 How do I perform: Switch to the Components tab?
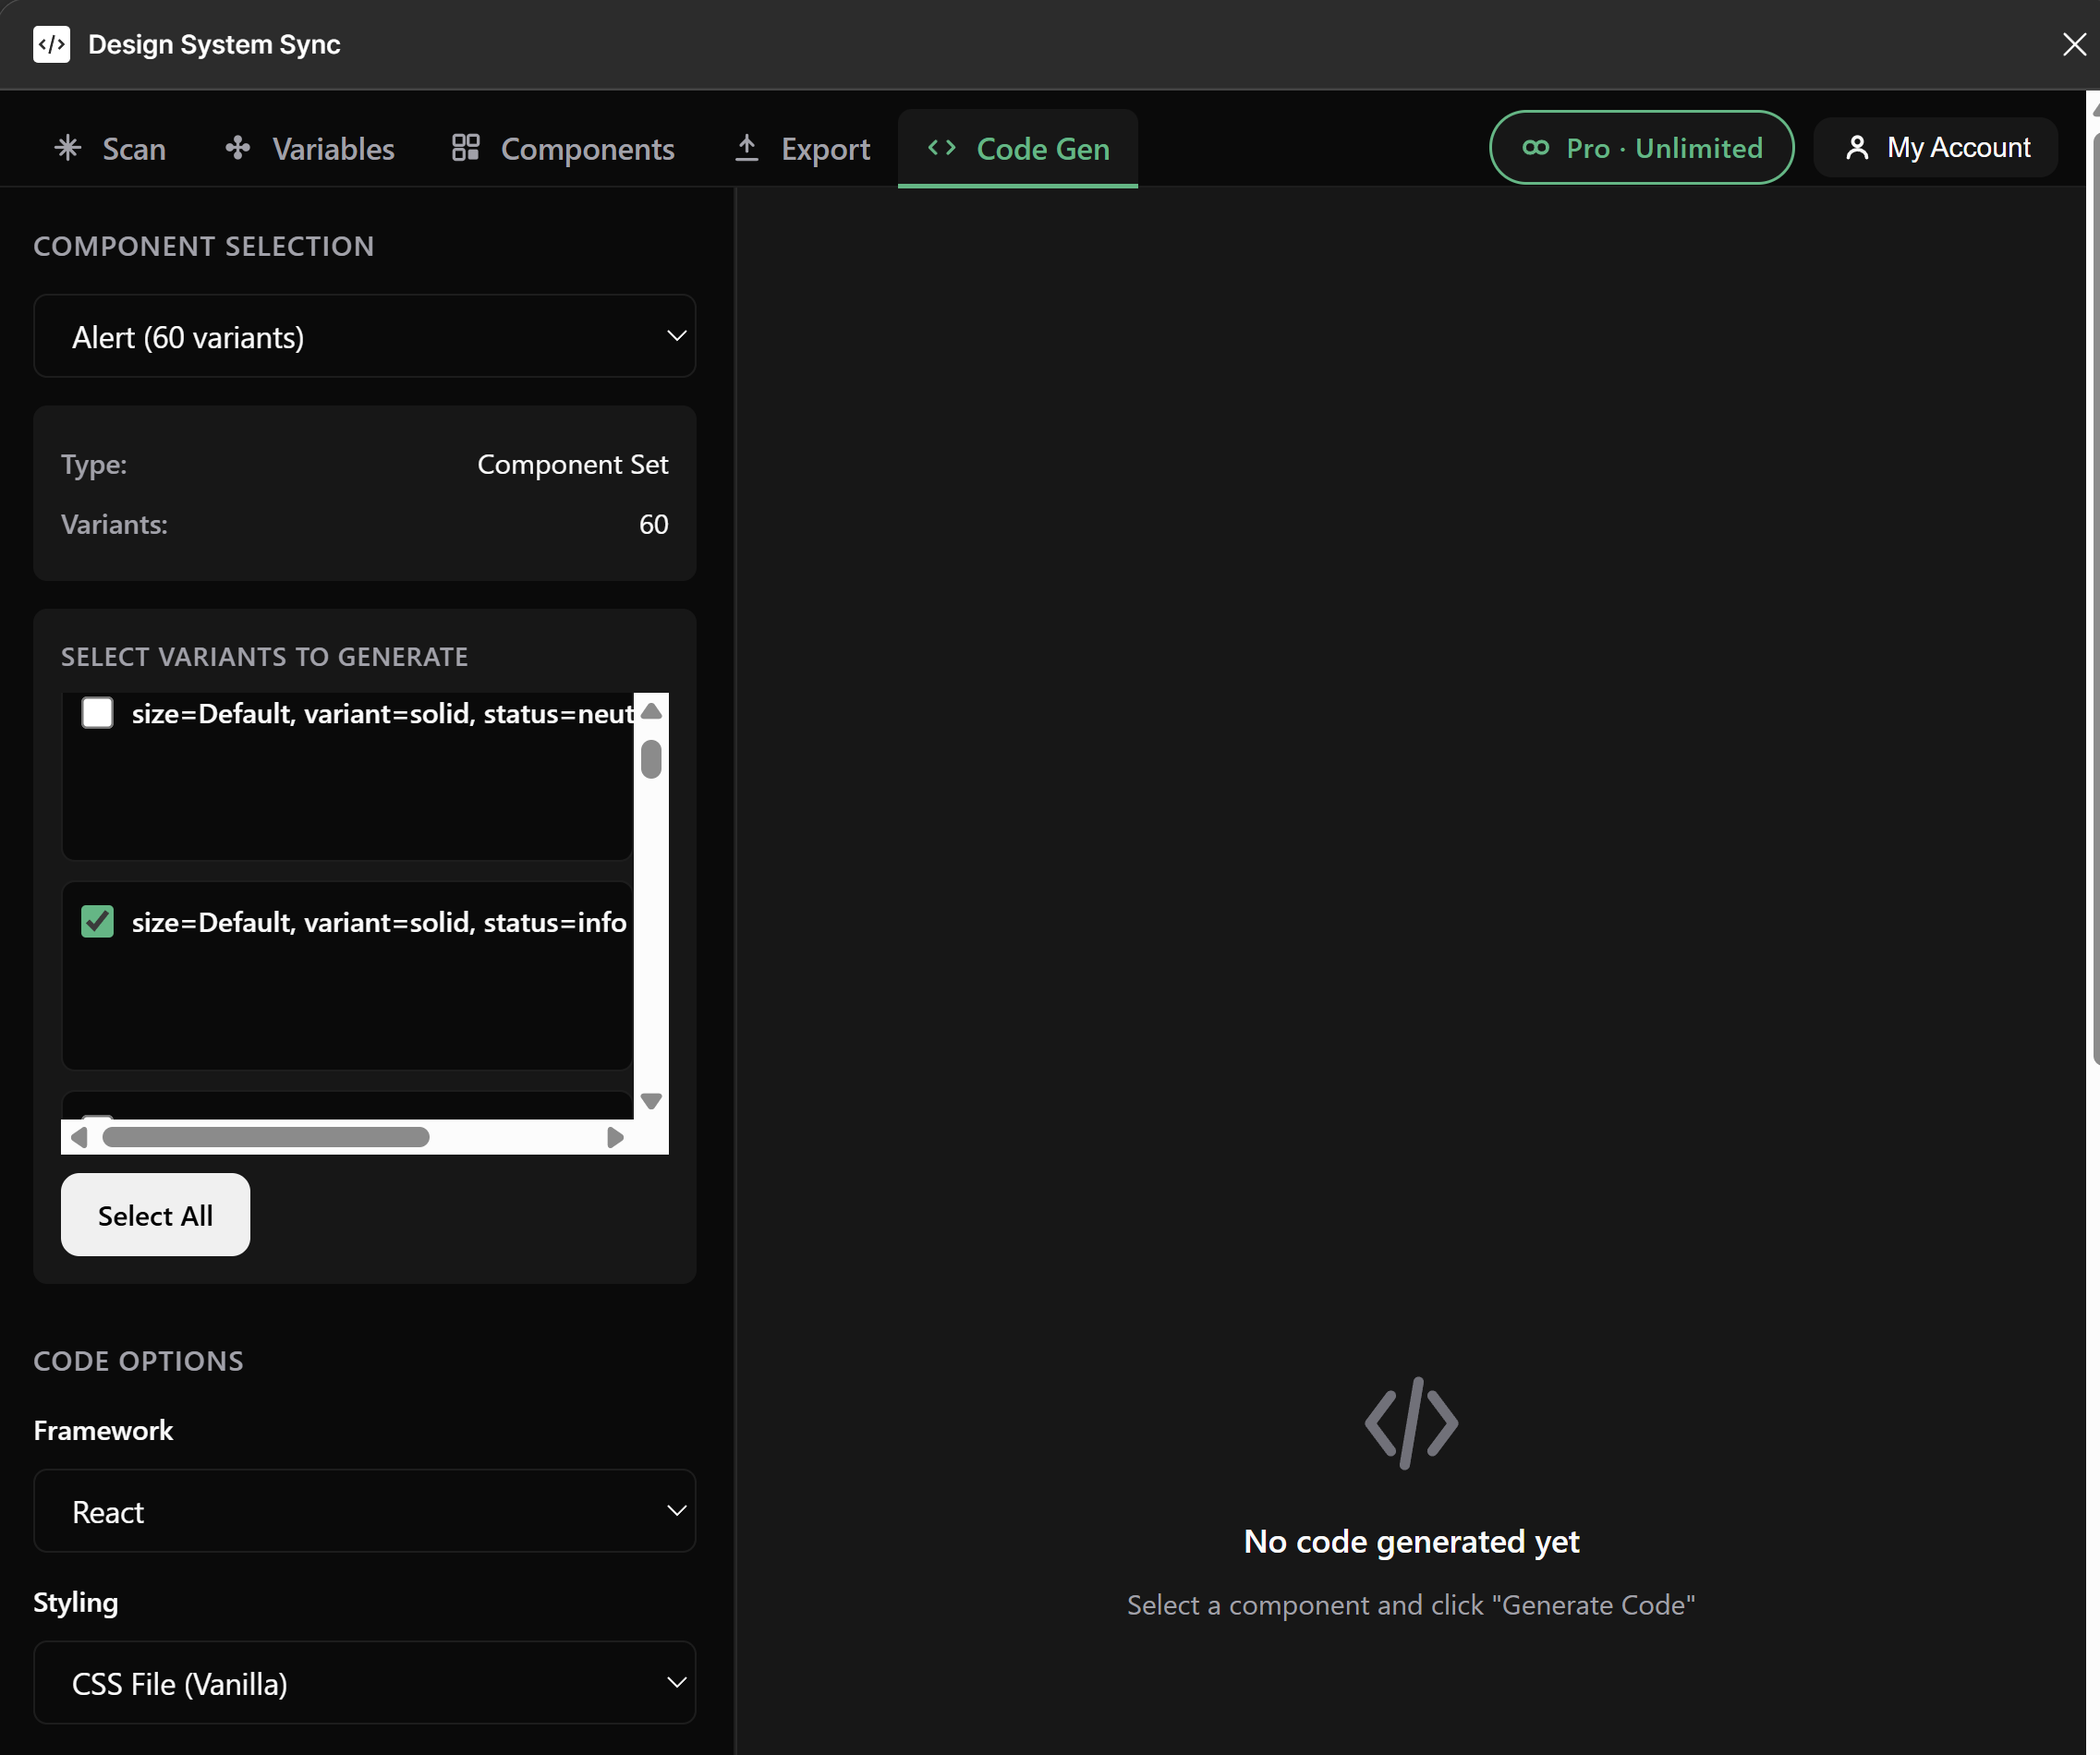point(564,148)
